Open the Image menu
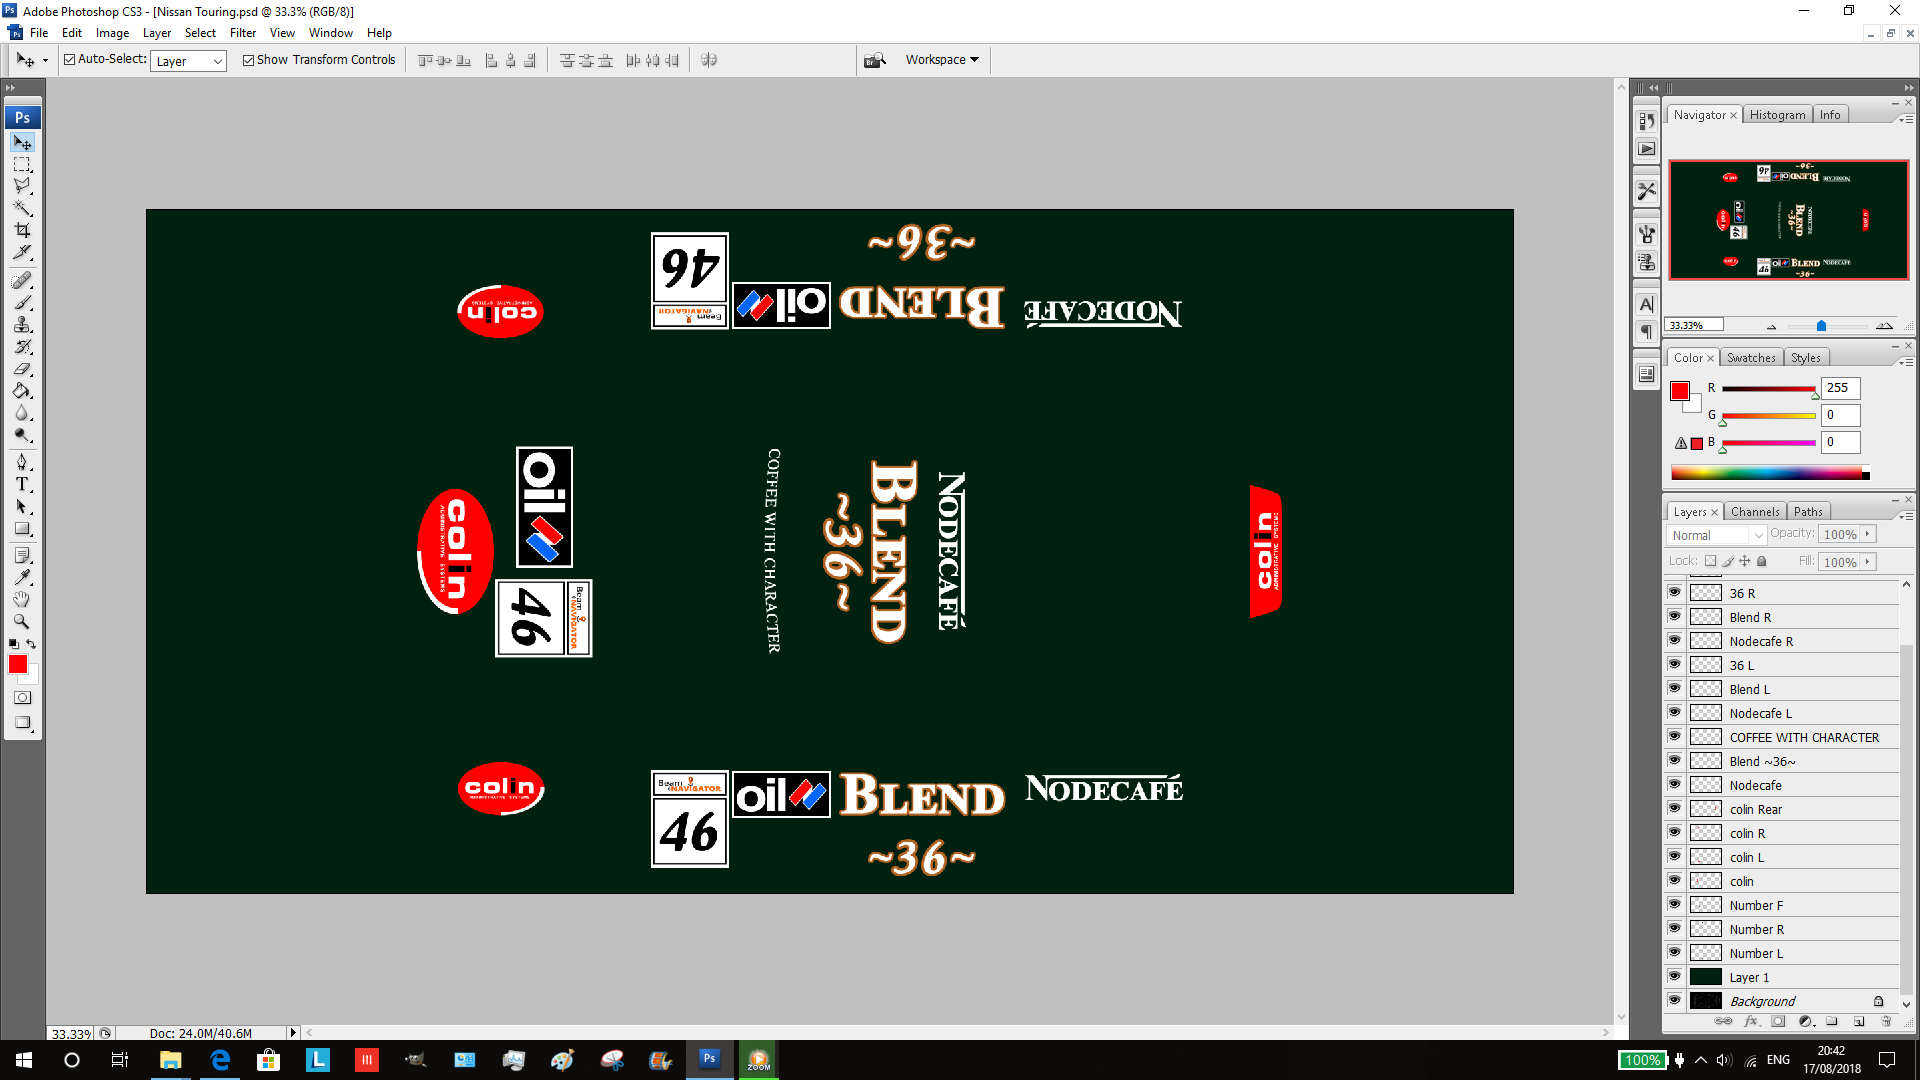 pyautogui.click(x=112, y=33)
